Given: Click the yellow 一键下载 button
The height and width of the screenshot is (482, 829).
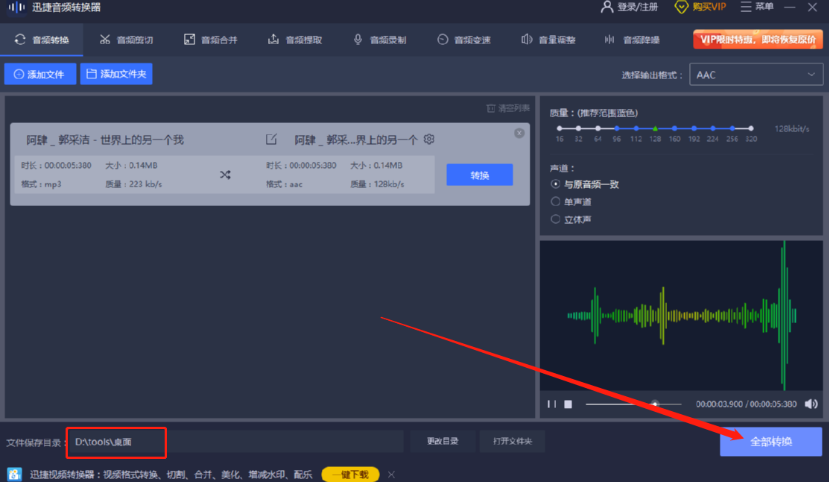Looking at the screenshot, I should (x=350, y=474).
